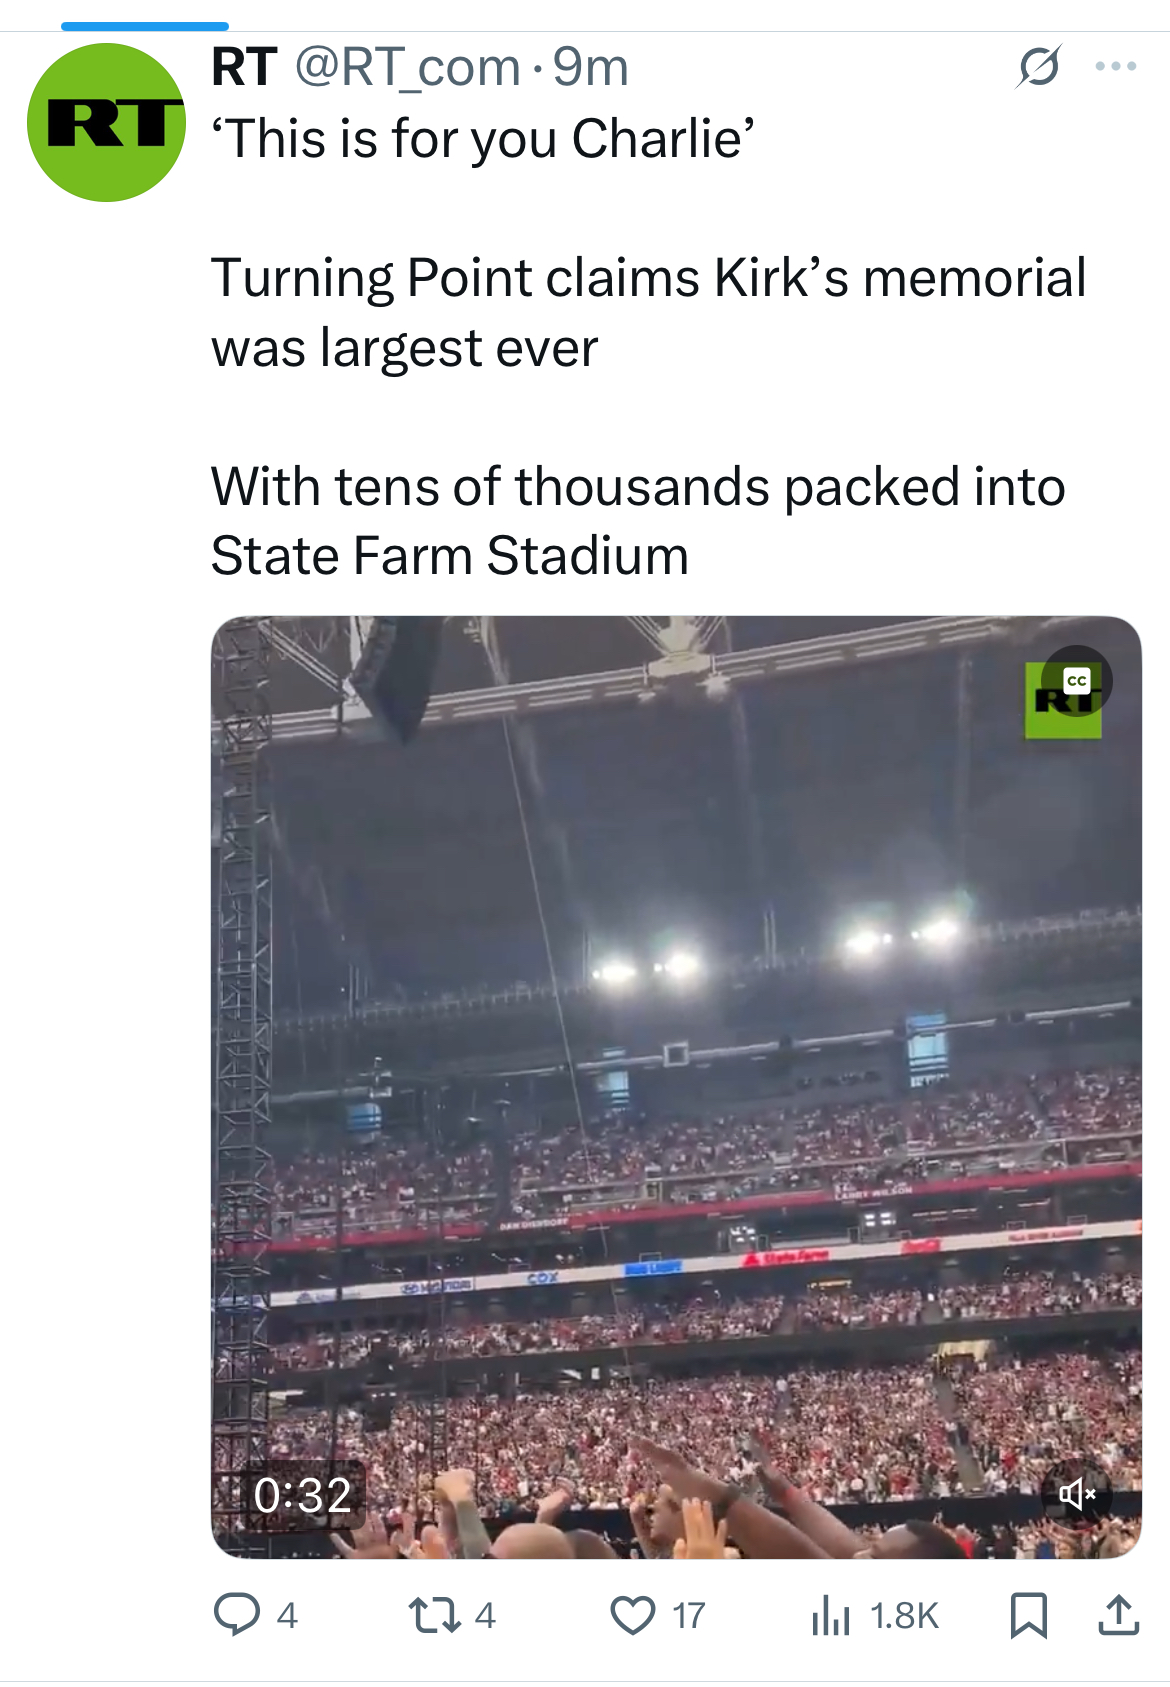Screen dimensions: 1170x1687
Task: Like the post with heart icon
Action: click(632, 1614)
